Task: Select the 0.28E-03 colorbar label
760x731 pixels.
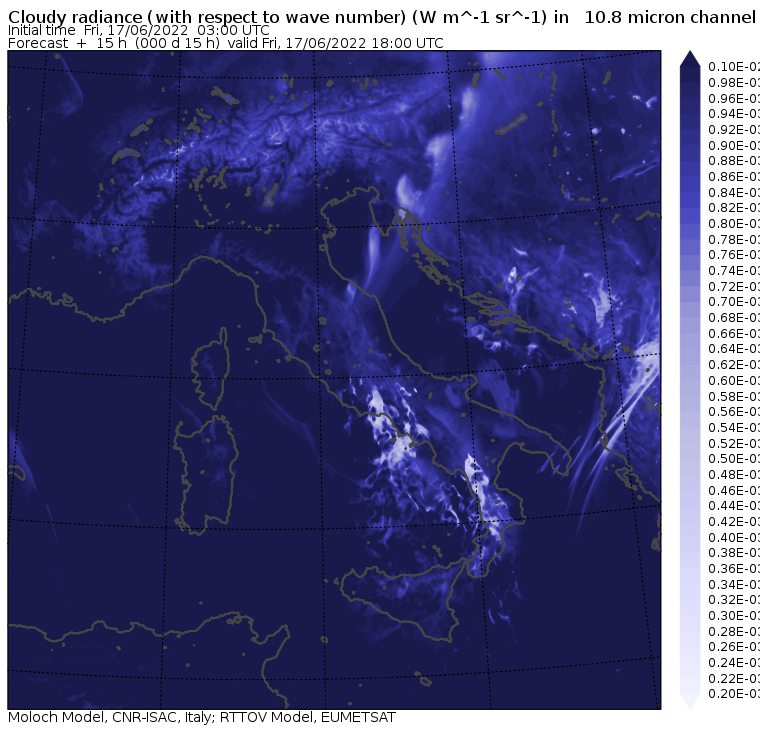Action: tap(734, 631)
